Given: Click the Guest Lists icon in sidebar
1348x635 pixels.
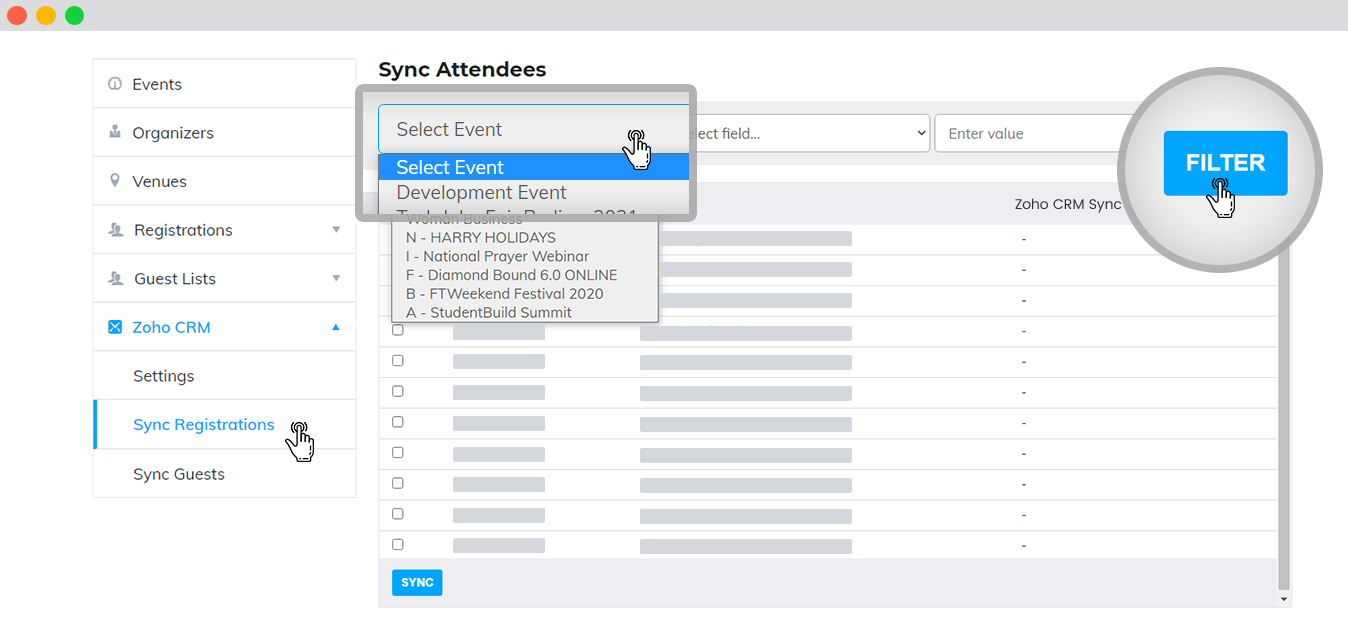Looking at the screenshot, I should coord(116,278).
